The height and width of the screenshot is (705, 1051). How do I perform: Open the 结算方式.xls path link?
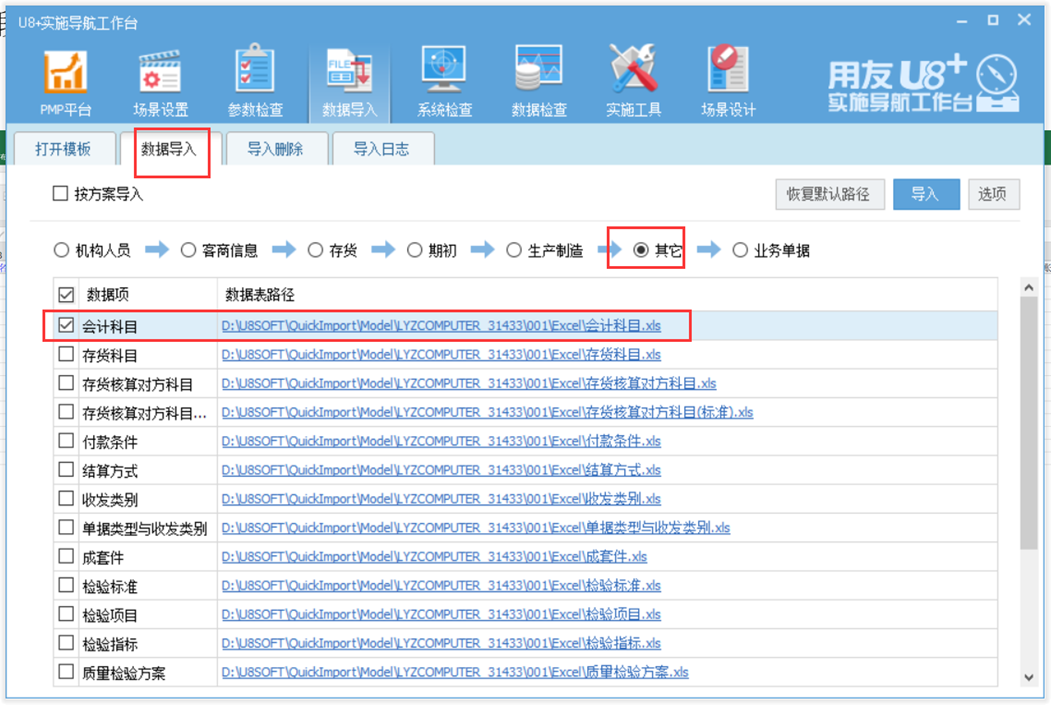(x=441, y=470)
